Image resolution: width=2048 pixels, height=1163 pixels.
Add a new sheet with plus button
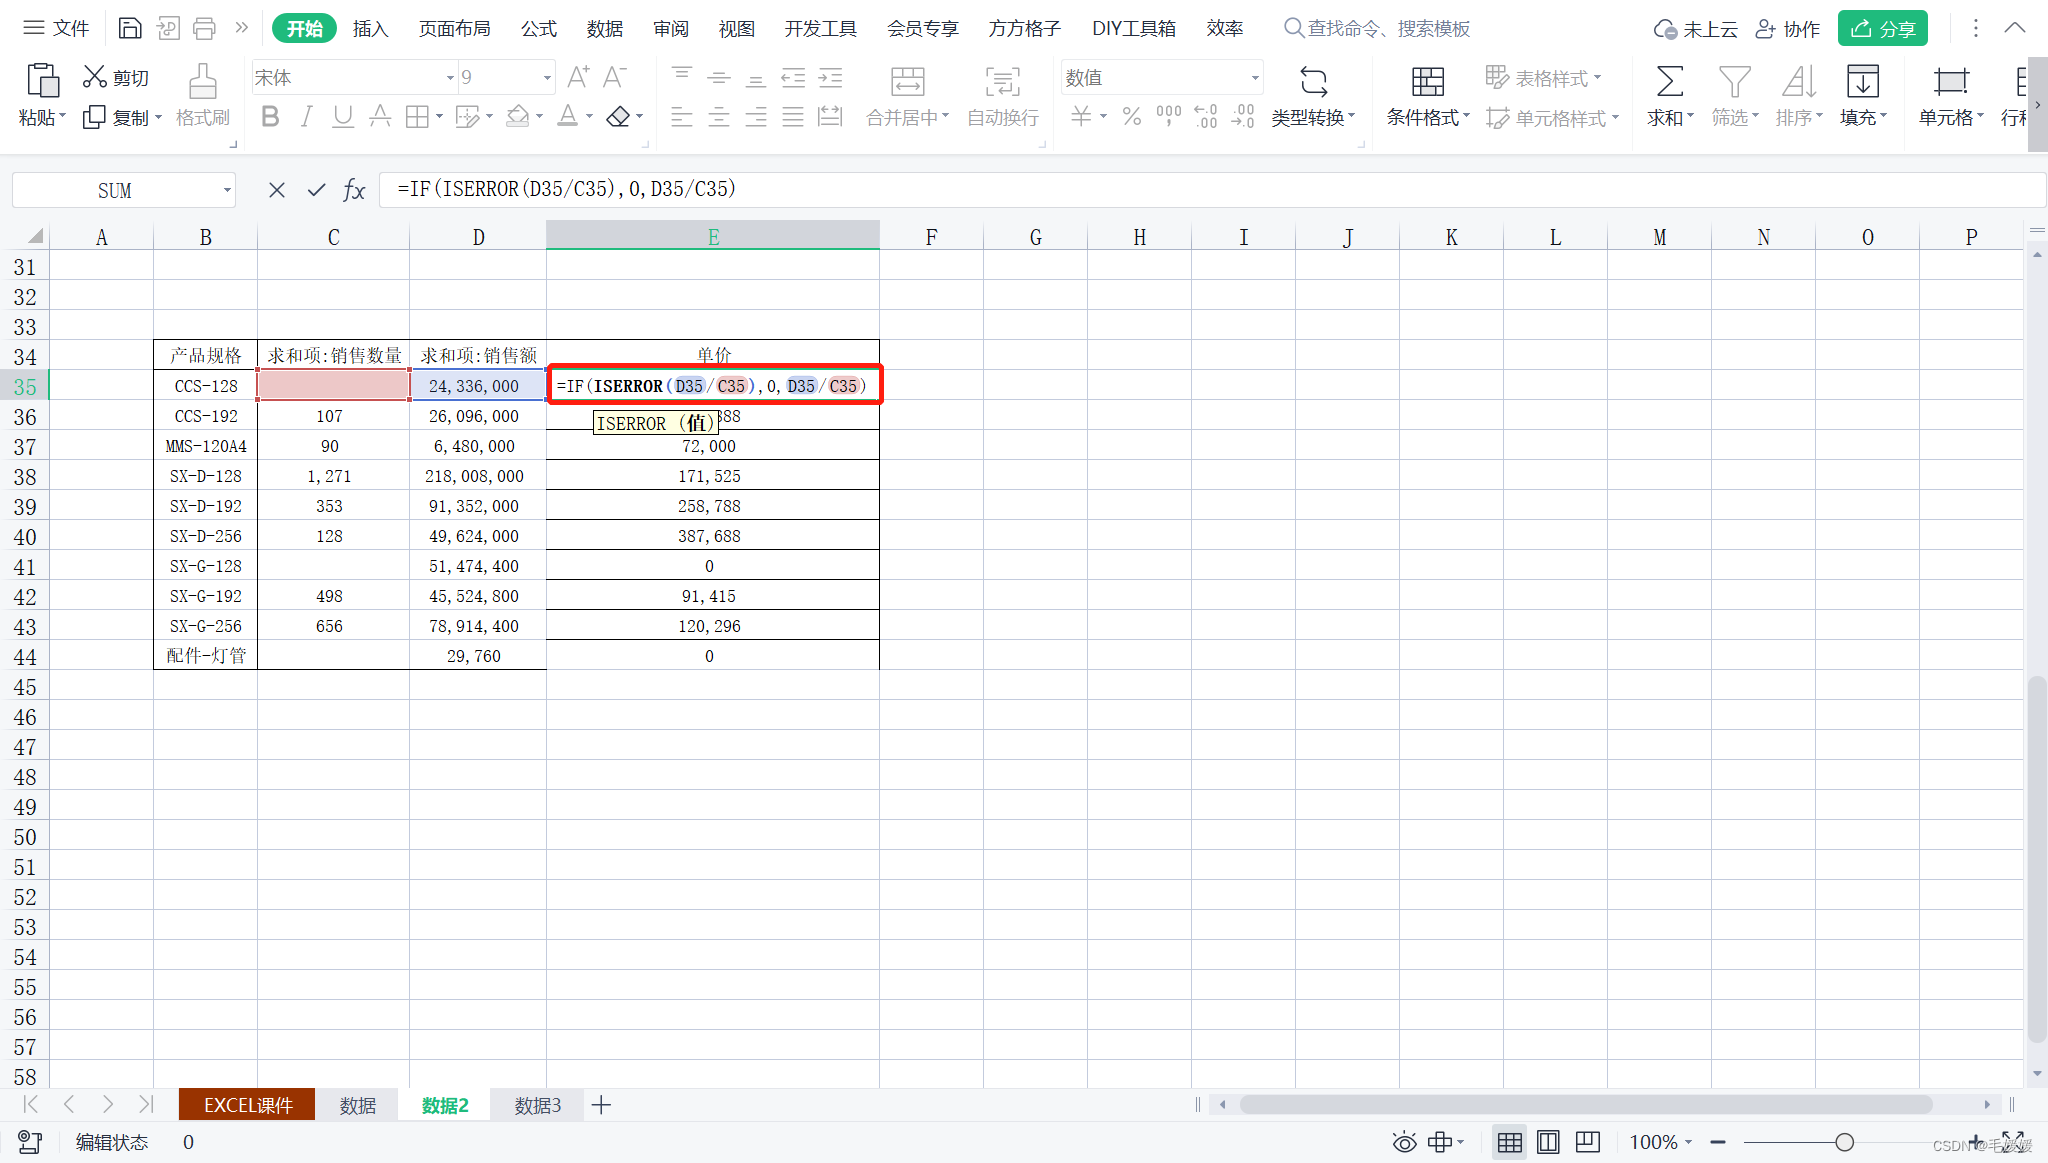point(601,1105)
